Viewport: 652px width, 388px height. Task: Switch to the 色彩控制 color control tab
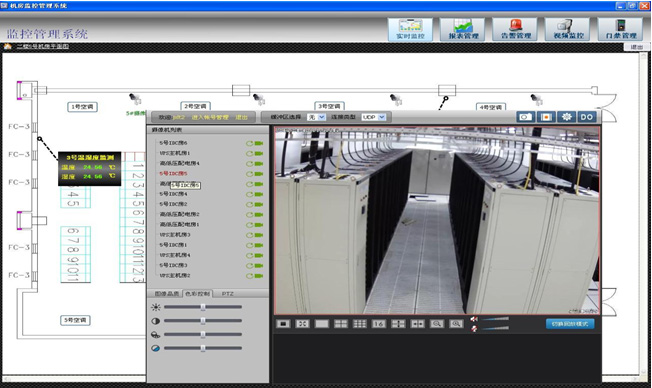pyautogui.click(x=198, y=294)
